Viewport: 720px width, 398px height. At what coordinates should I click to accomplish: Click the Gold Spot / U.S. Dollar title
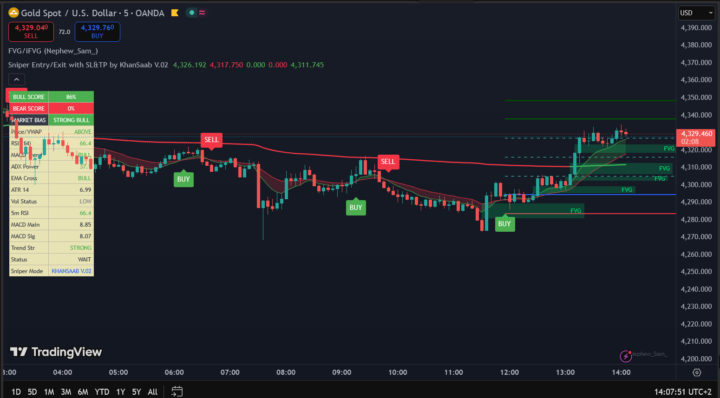click(92, 13)
